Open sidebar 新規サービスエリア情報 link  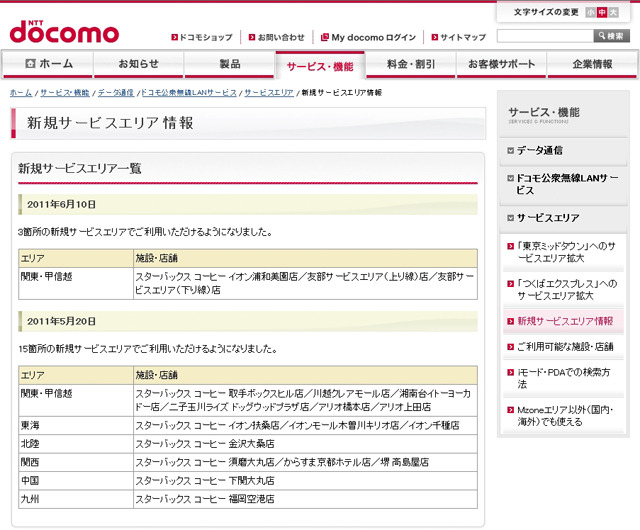[565, 321]
